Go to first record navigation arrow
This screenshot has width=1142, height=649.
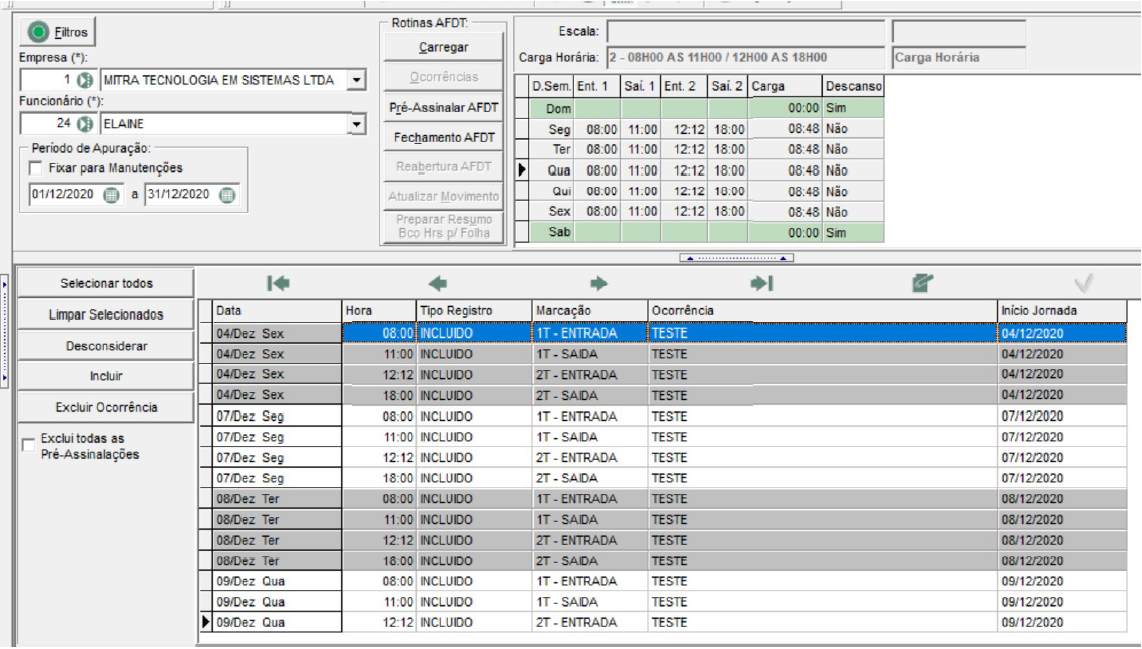point(278,283)
